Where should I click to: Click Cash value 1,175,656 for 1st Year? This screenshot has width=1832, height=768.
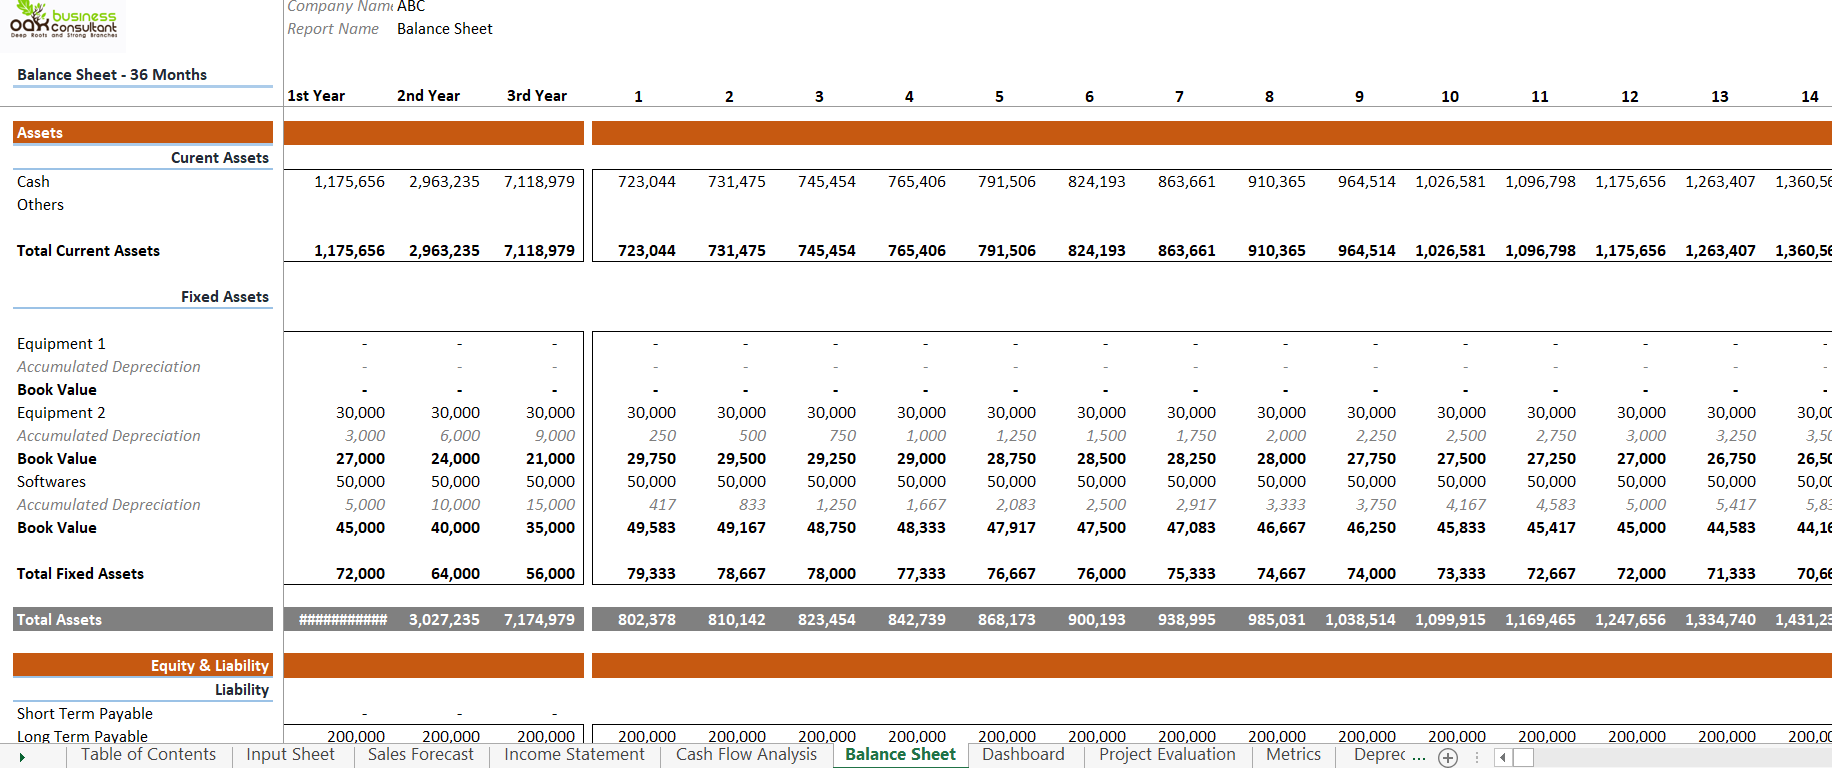coord(349,182)
